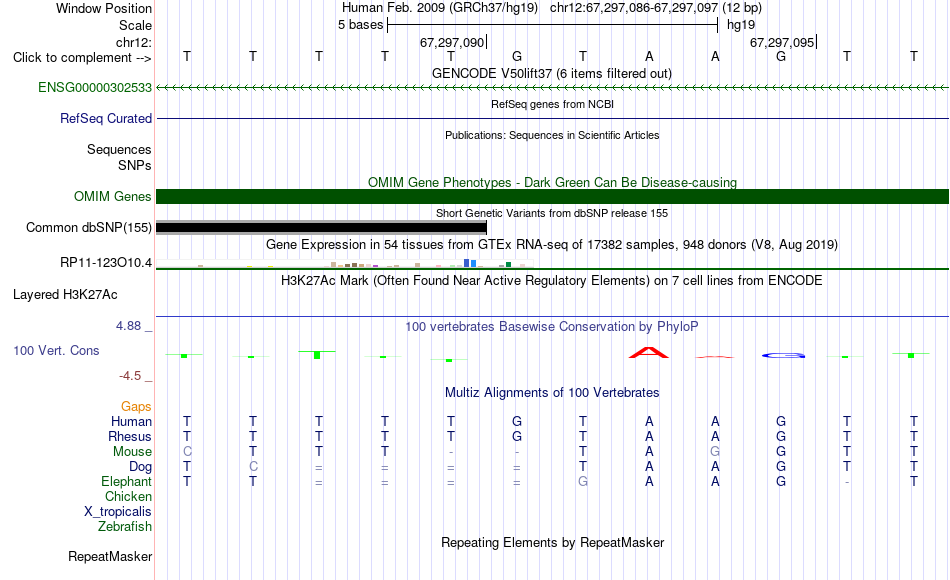This screenshot has height=580, width=950.
Task: Click the 4.88 PhyloP upper scale value
Action: pos(128,326)
